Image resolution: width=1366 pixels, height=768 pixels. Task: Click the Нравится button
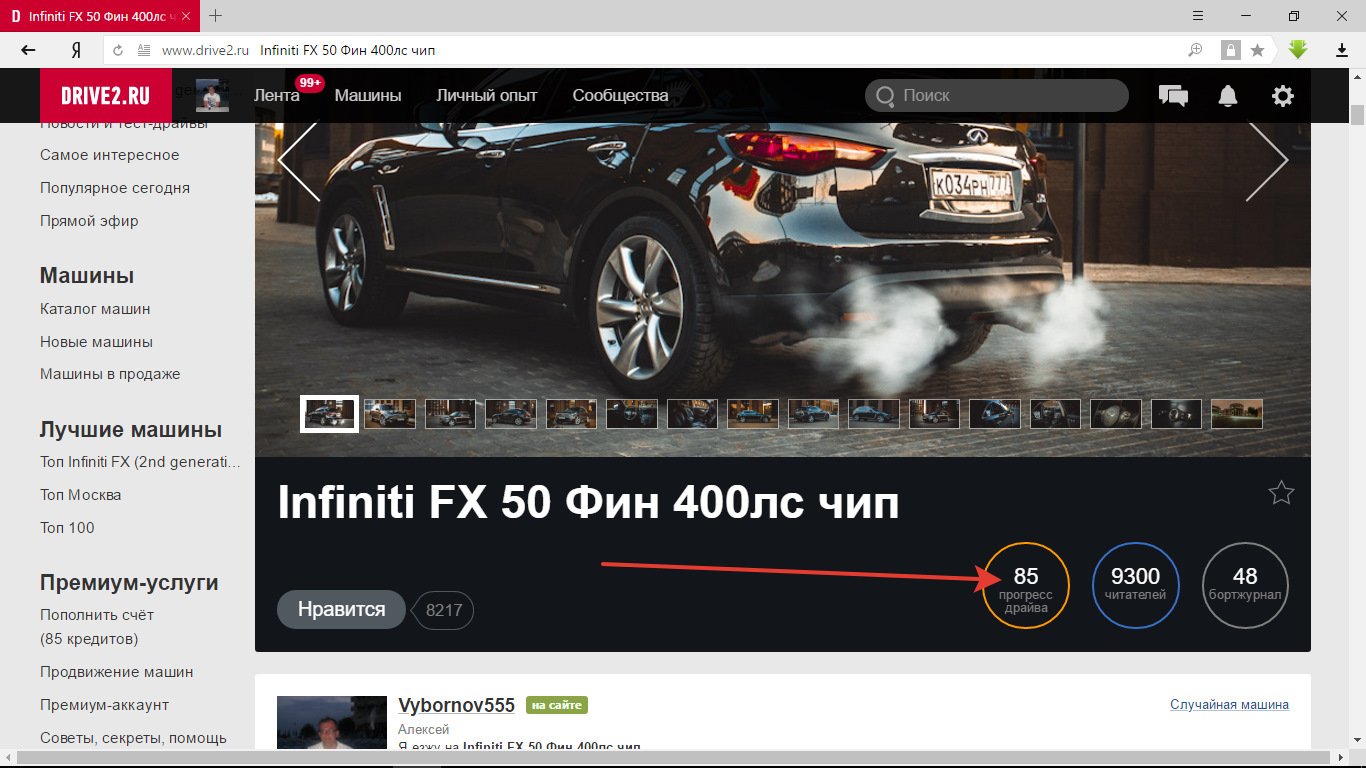(341, 609)
